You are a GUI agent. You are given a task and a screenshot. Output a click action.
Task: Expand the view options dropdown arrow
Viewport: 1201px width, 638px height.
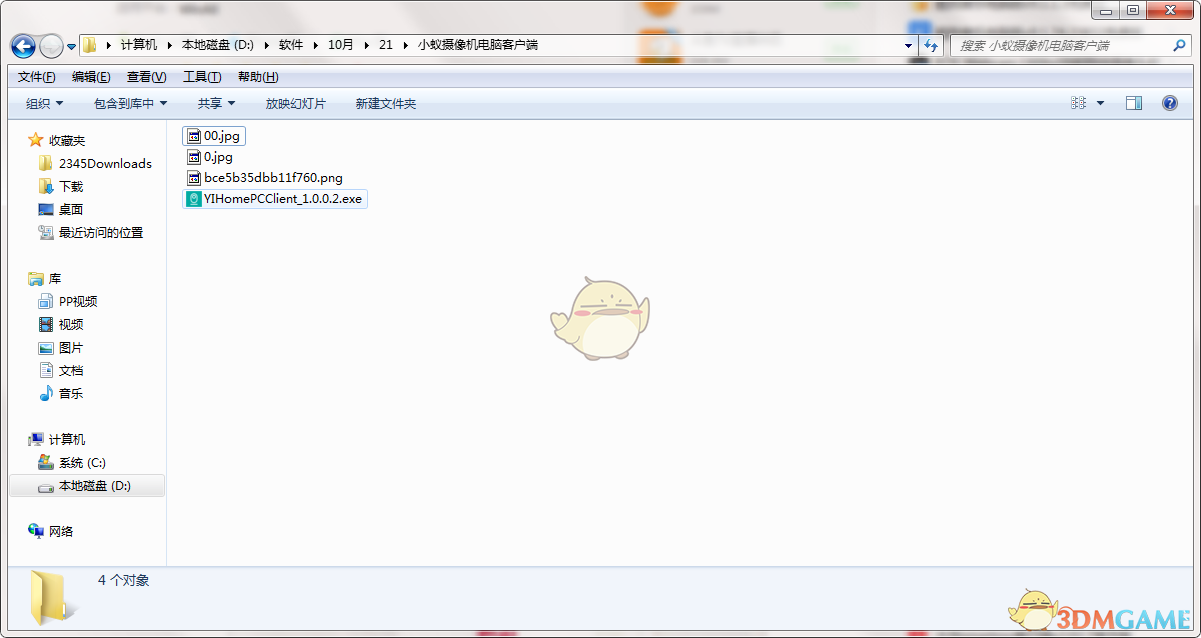(x=1100, y=103)
